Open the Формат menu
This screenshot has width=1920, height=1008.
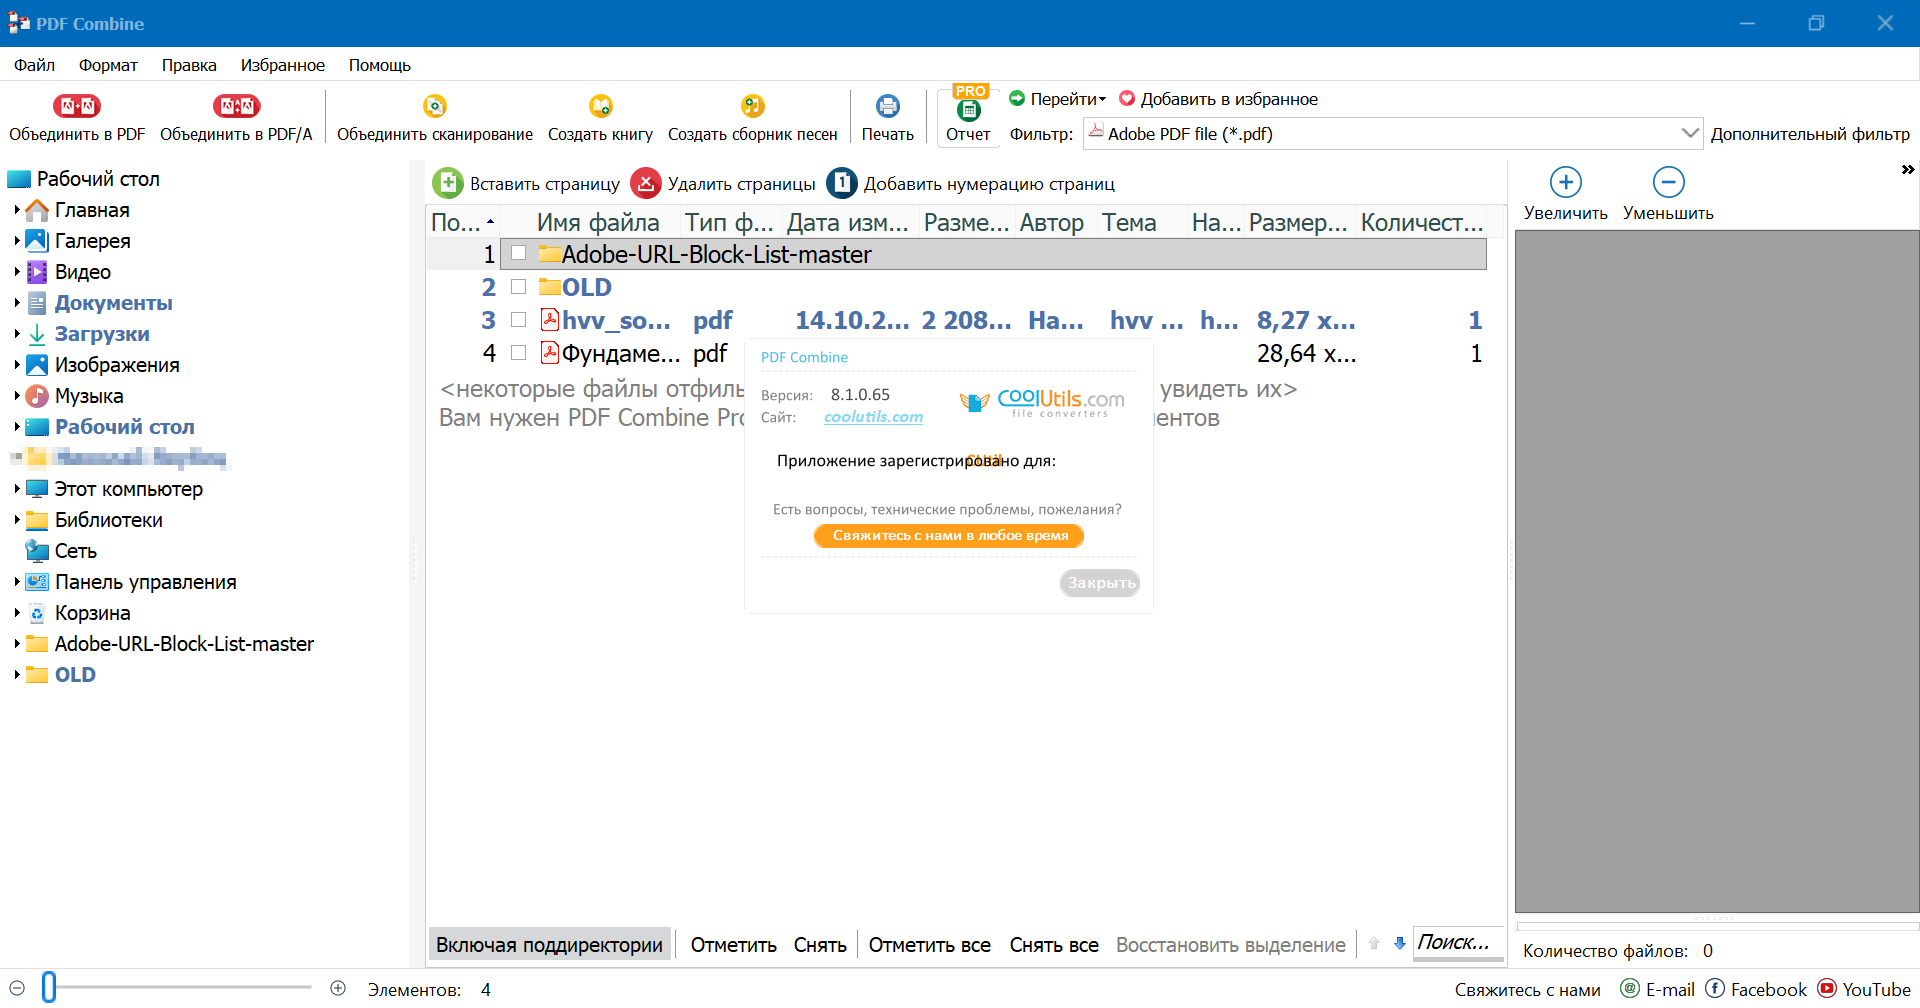(108, 65)
